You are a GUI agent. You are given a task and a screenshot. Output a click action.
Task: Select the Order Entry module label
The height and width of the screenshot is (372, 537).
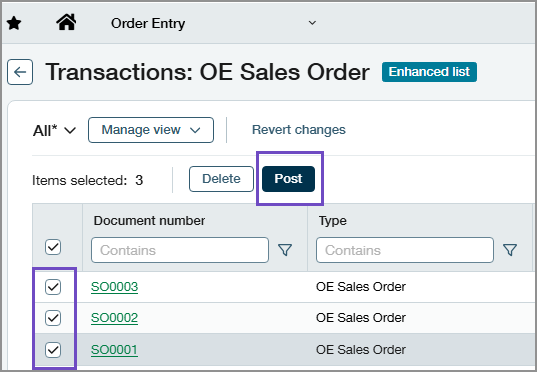[x=148, y=24]
